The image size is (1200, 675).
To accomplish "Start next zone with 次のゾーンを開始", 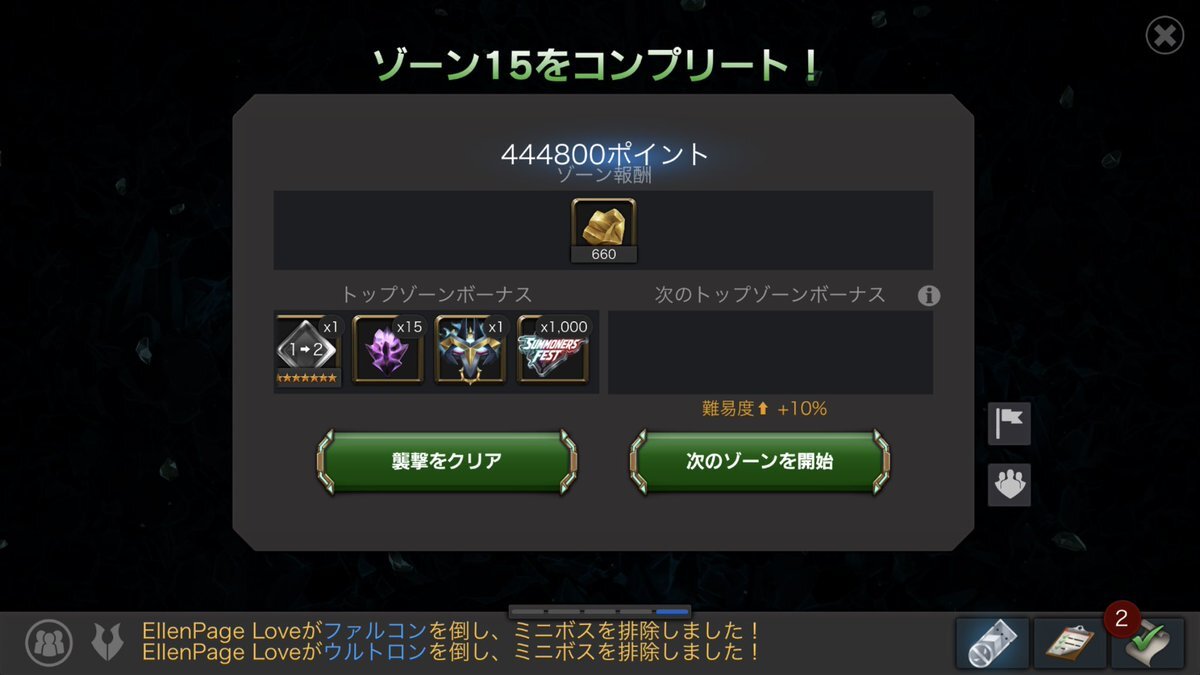I will (760, 461).
